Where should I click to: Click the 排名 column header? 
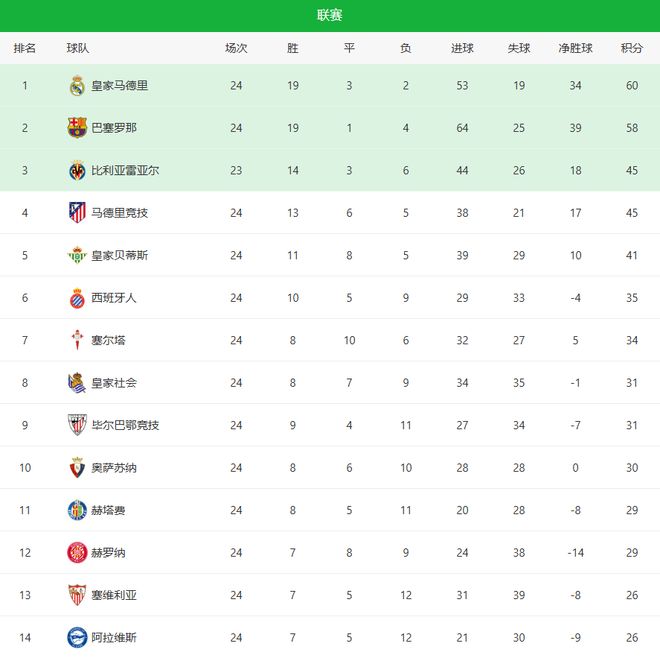click(25, 48)
